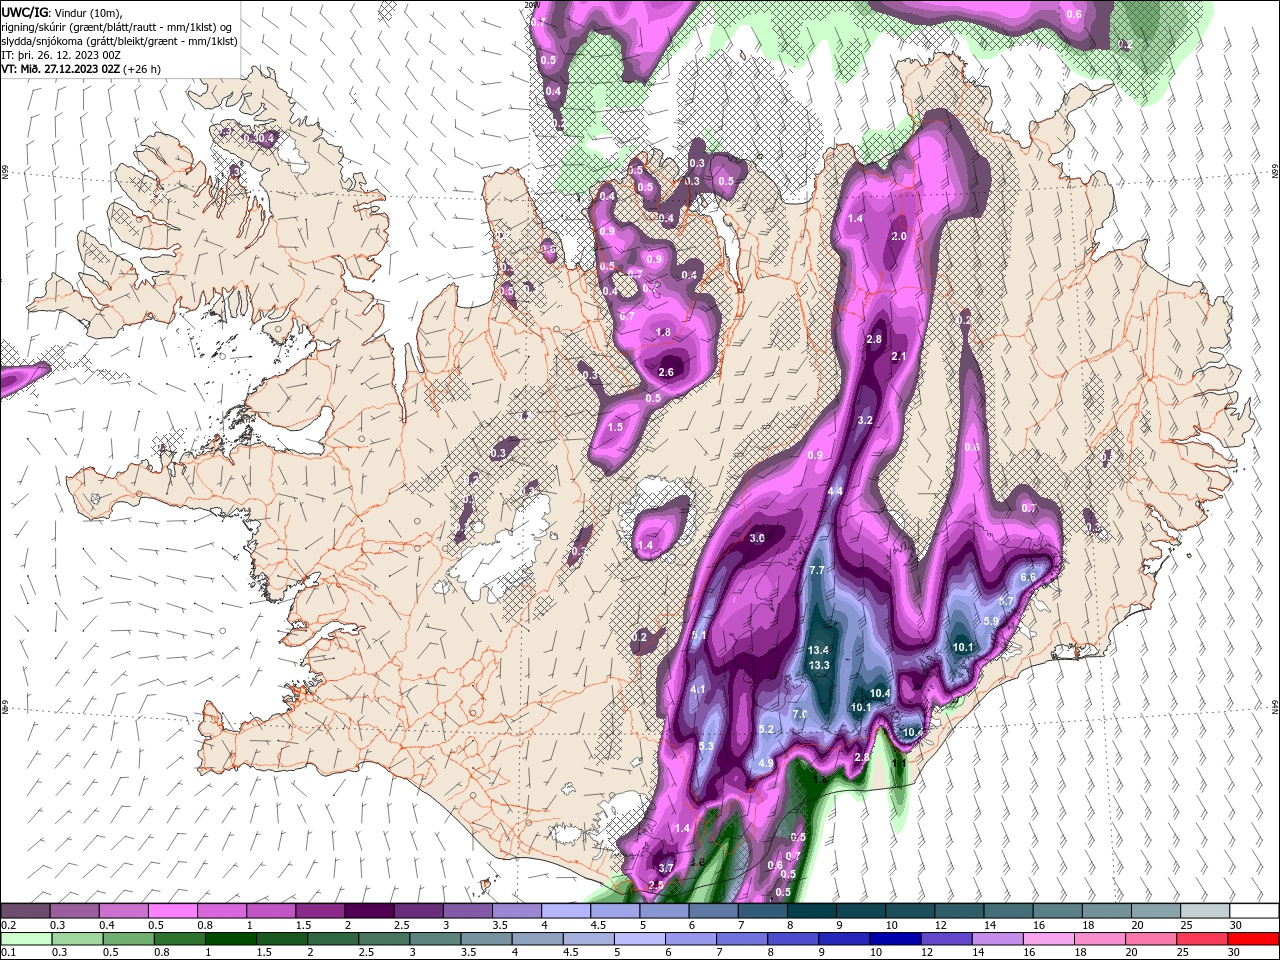The width and height of the screenshot is (1280, 960).
Task: Click the 13.4 precipitation value on the map
Action: coord(818,651)
